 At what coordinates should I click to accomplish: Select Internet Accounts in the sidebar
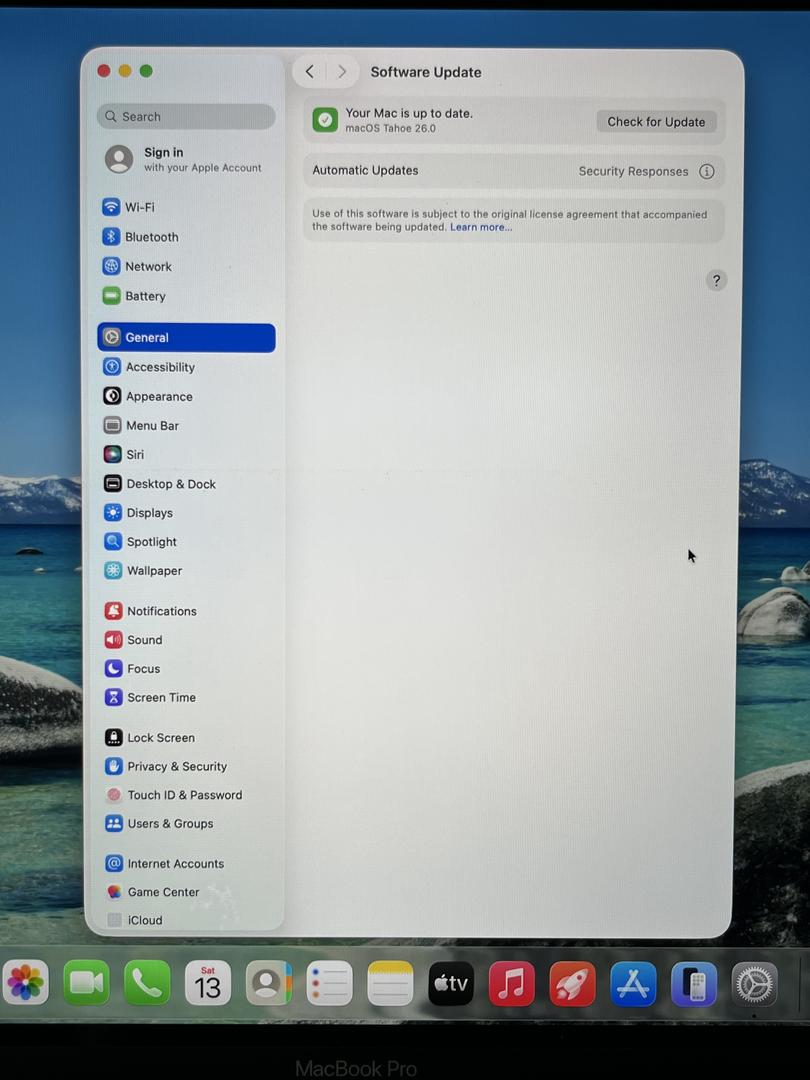tap(186, 864)
